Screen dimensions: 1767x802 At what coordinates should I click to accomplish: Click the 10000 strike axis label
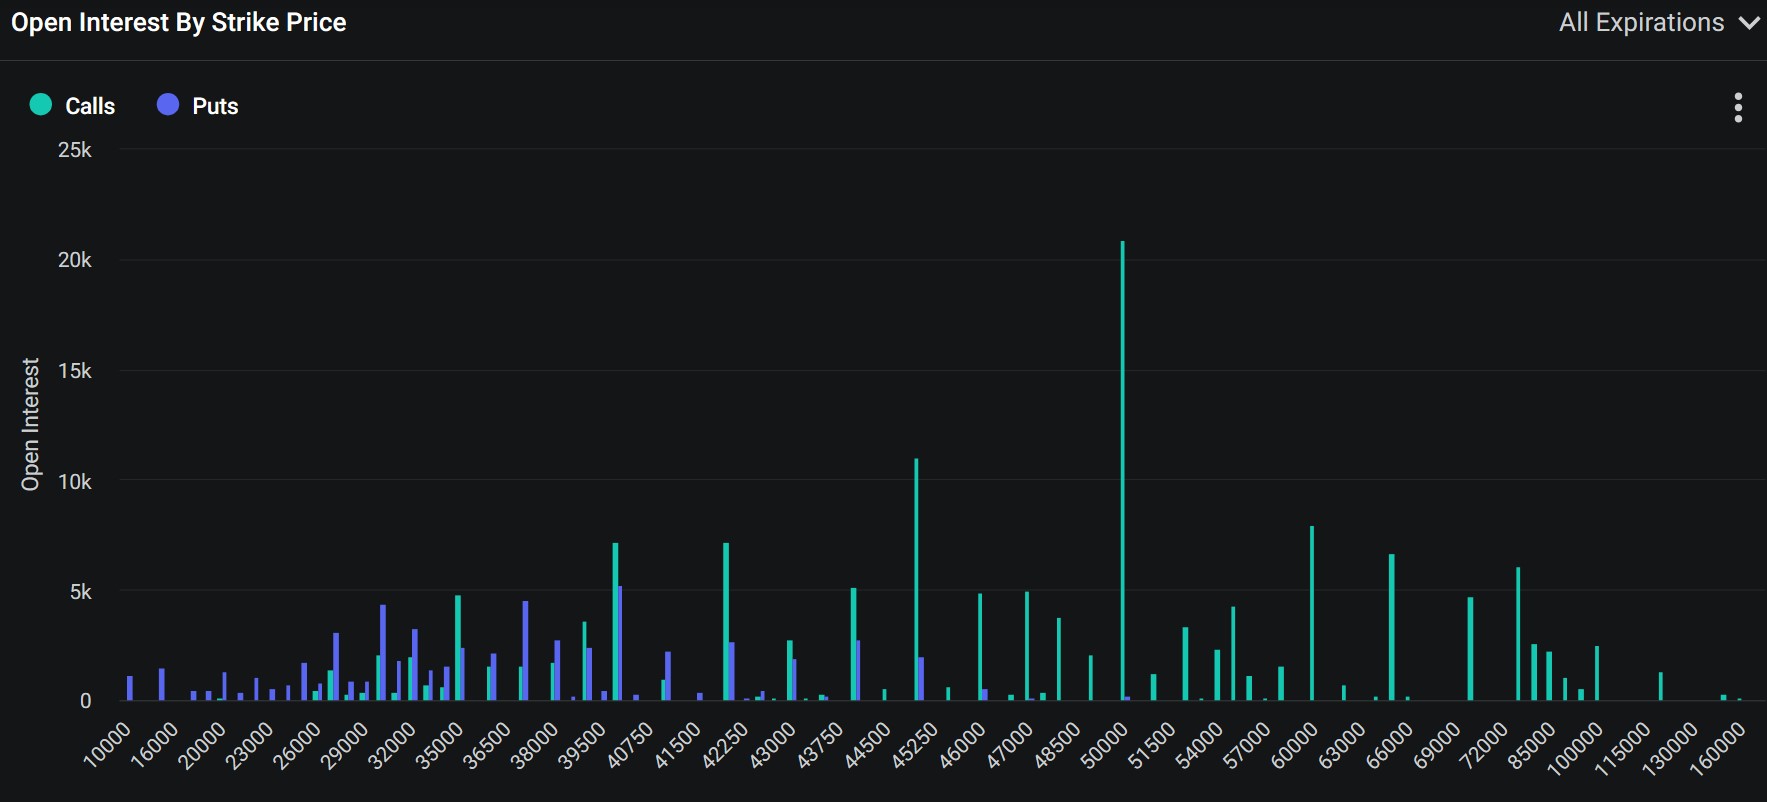pyautogui.click(x=107, y=746)
